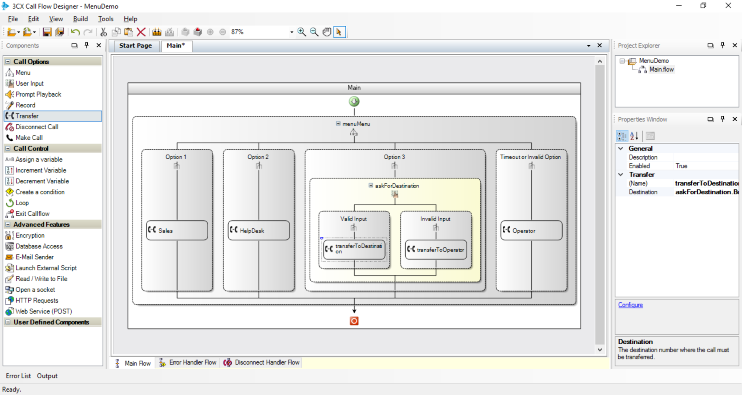Image resolution: width=742 pixels, height=395 pixels.
Task: Sort properties alphabetically with A-Z icon
Action: point(635,136)
